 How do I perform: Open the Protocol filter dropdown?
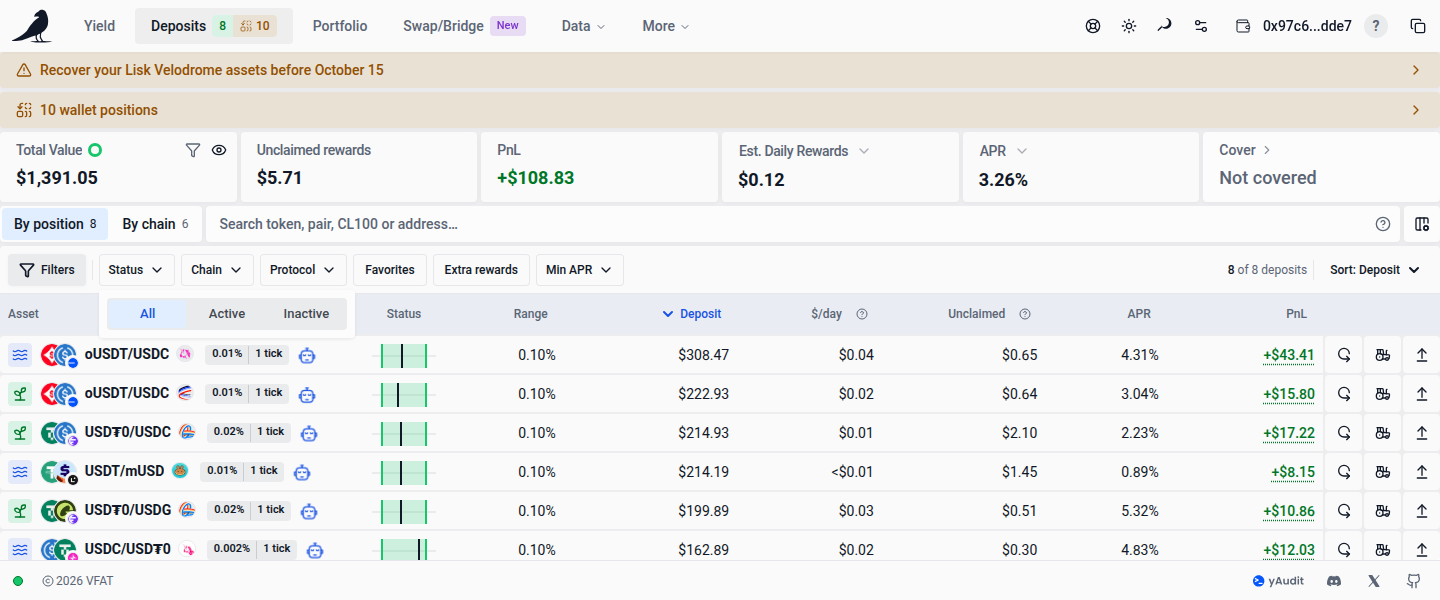tap(303, 270)
